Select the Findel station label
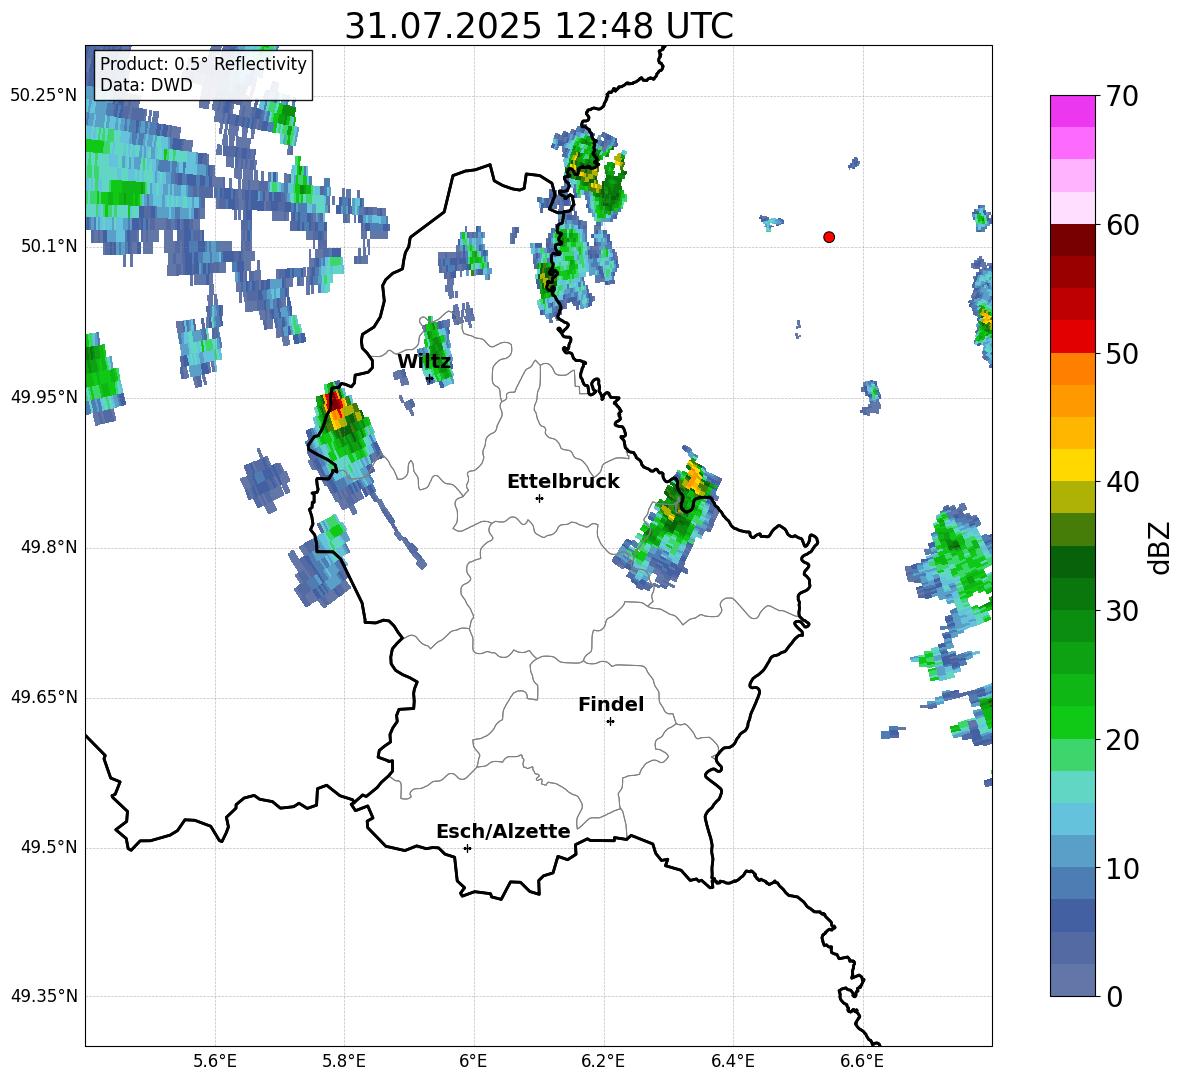1184x1081 pixels. coord(611,704)
